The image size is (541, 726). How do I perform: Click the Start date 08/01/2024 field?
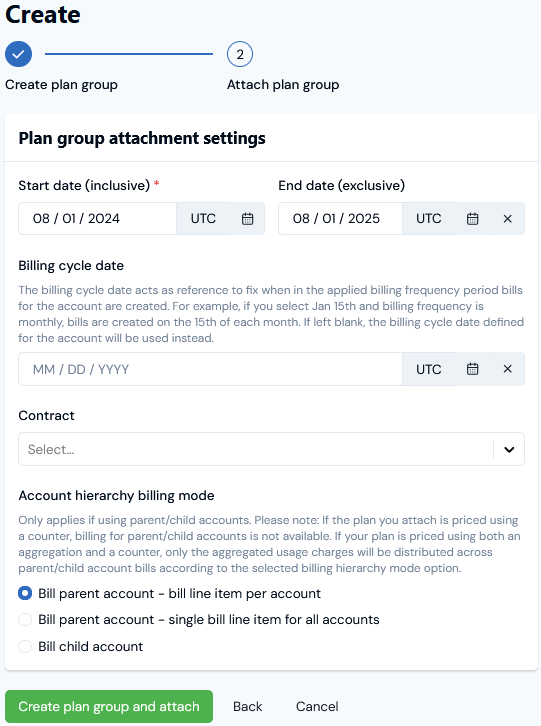tap(97, 219)
